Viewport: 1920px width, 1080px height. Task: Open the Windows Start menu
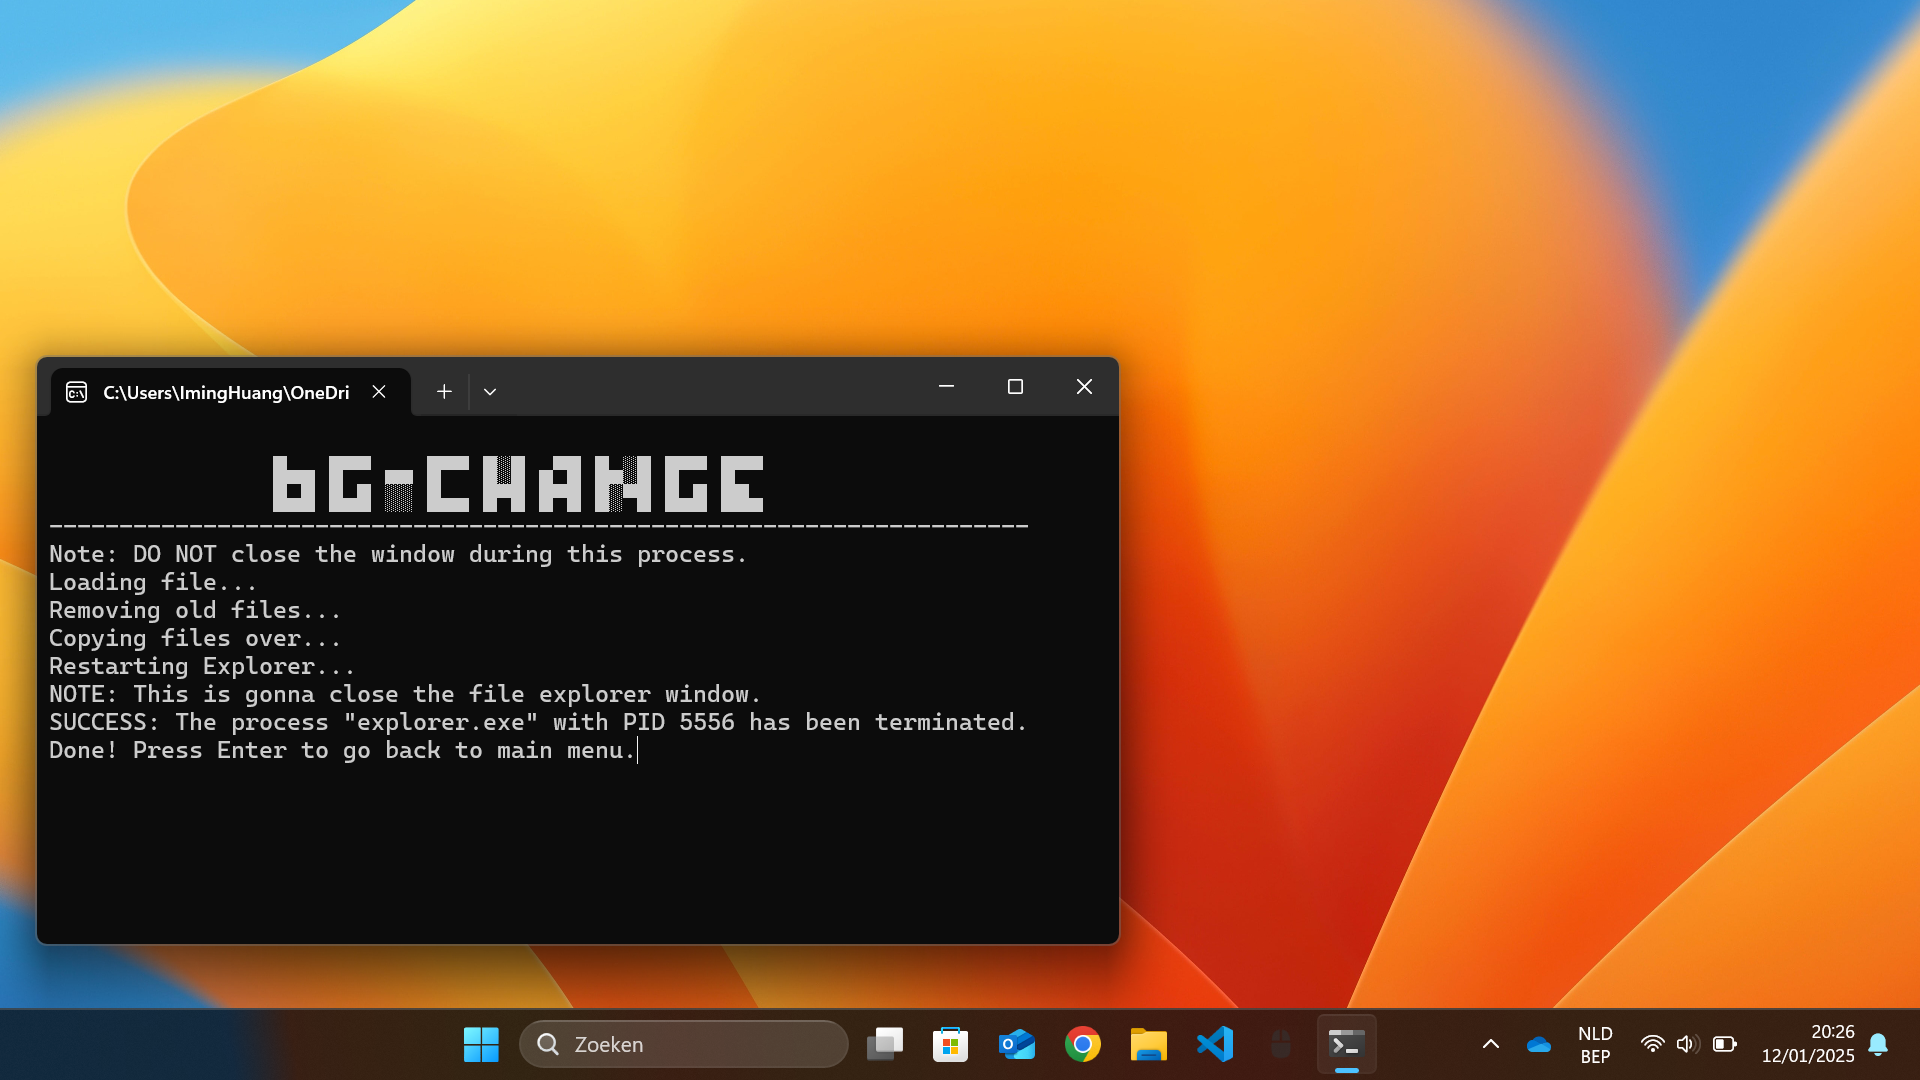[481, 1045]
